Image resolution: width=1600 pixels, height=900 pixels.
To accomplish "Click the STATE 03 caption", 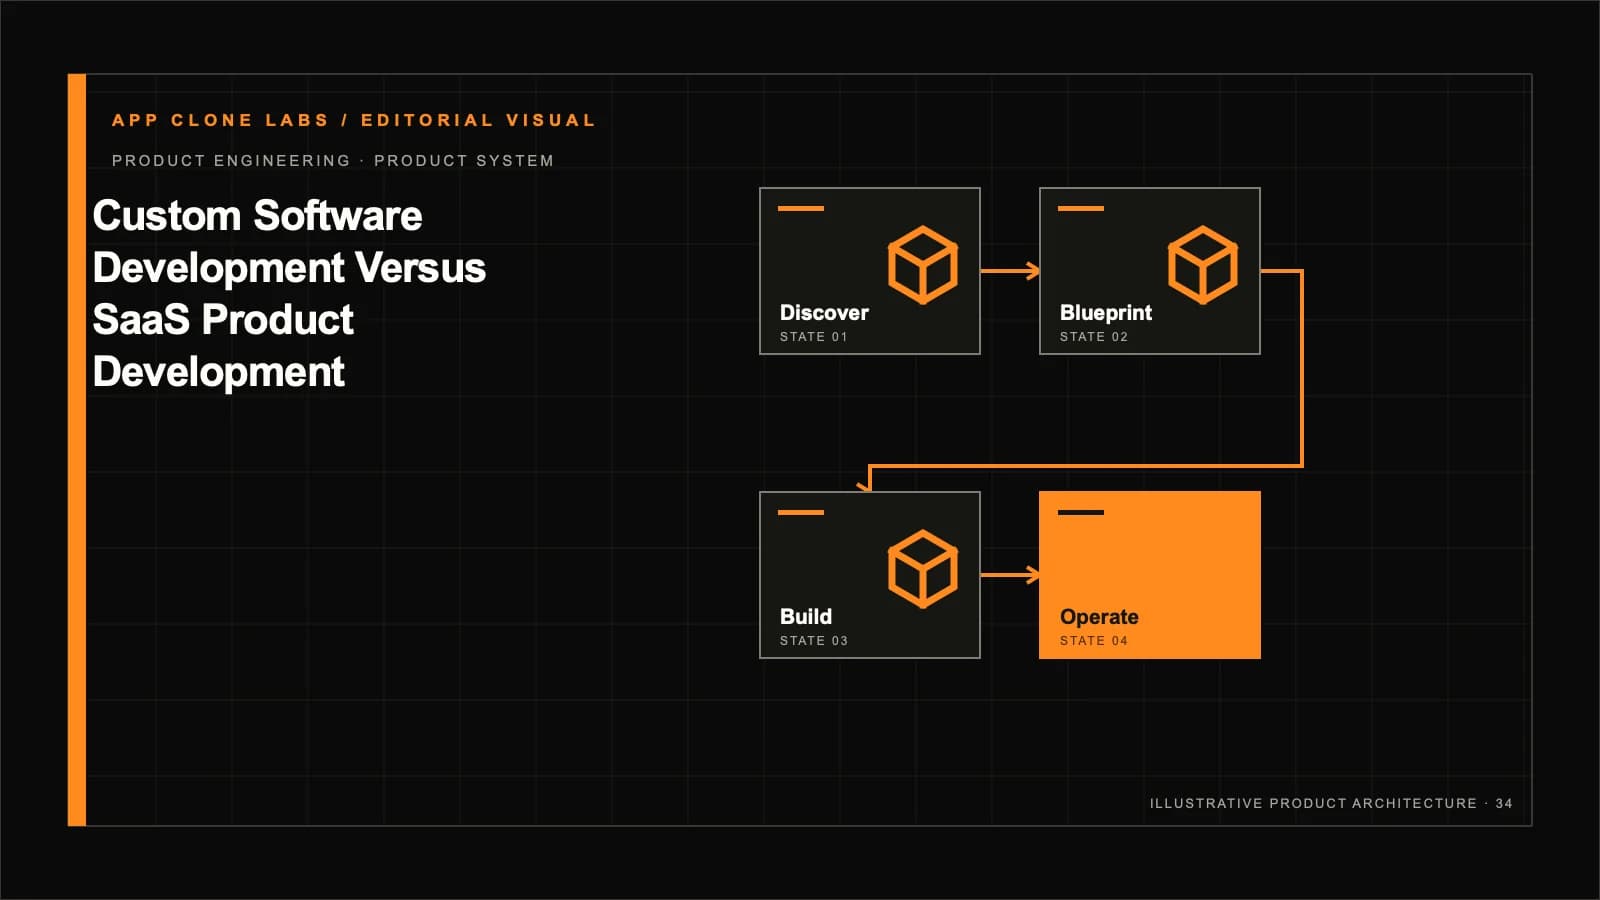I will (814, 641).
